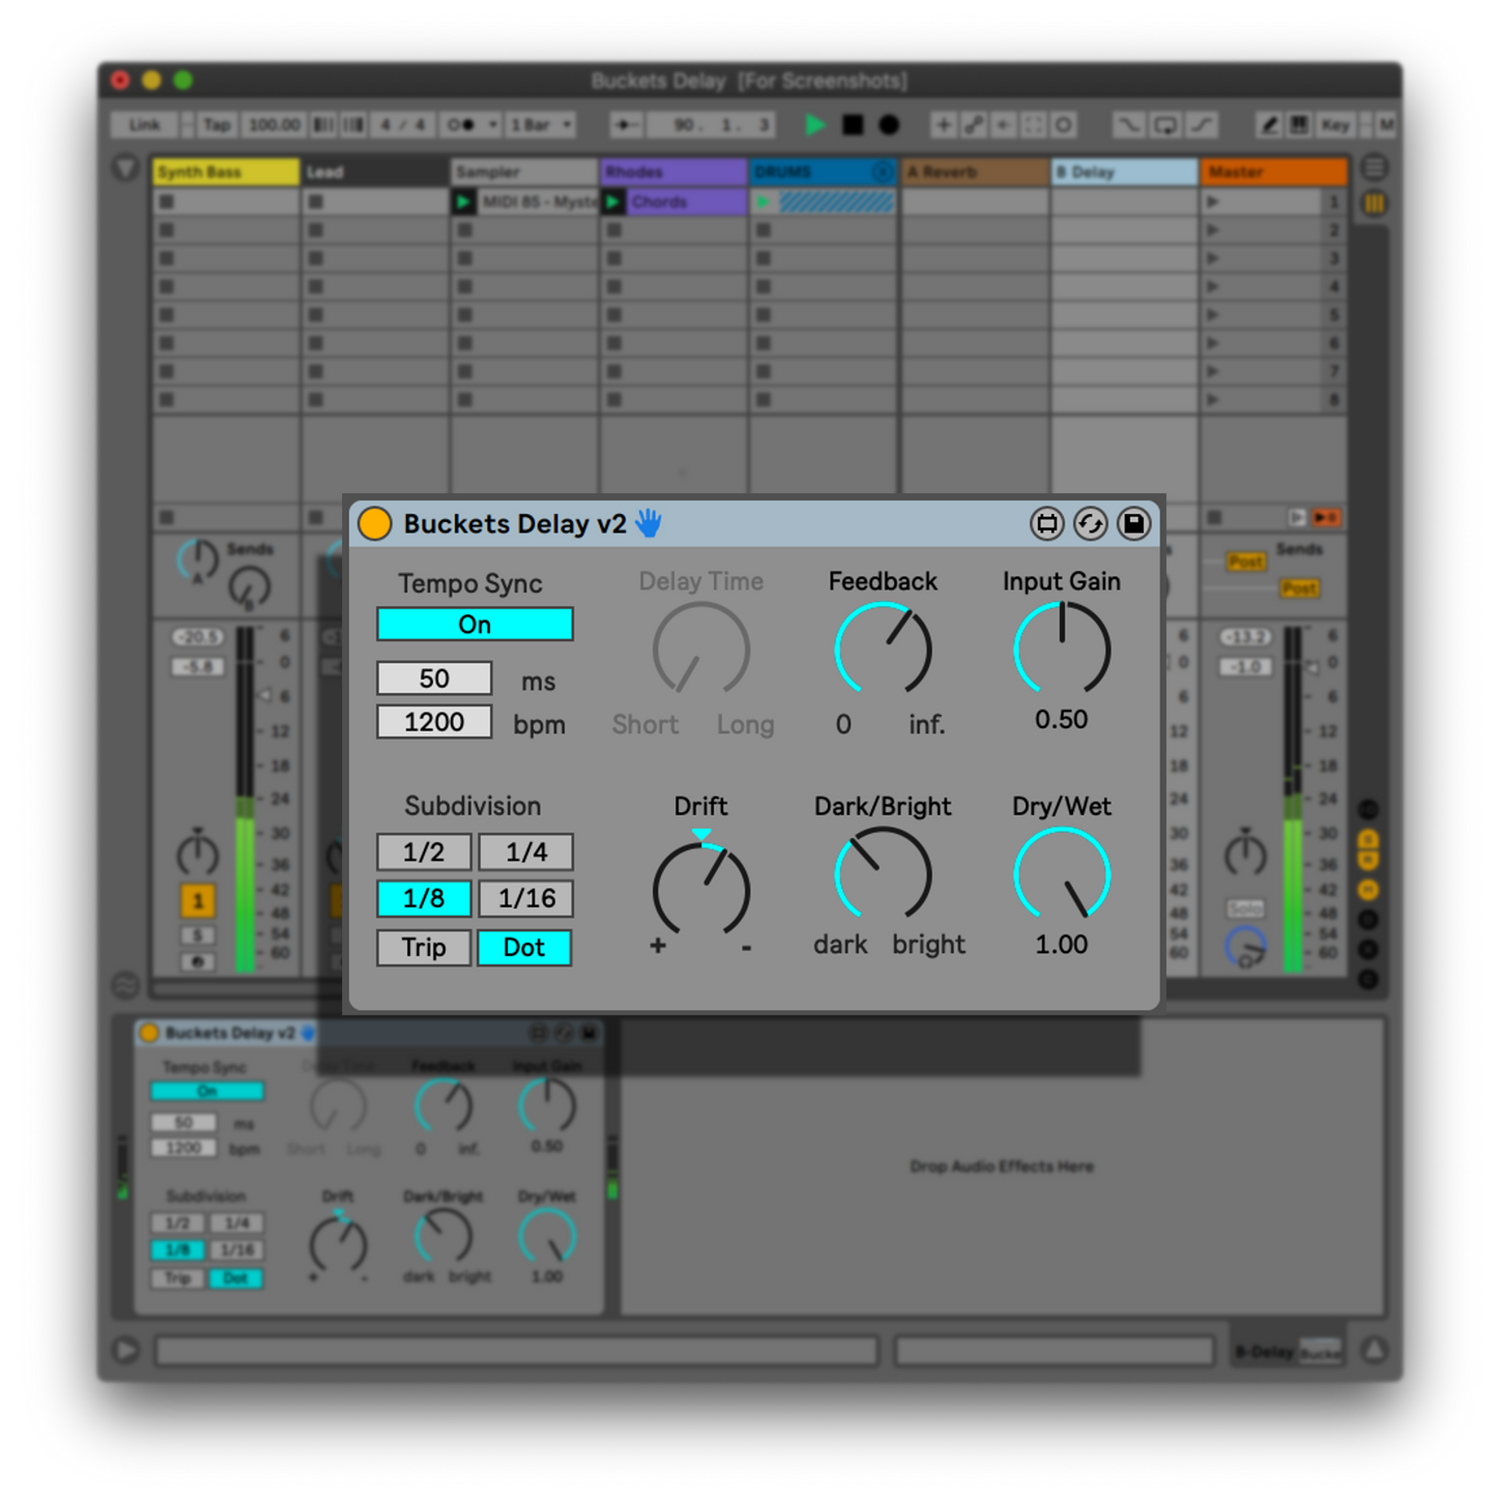Click the save preset disk icon in enlarged header
The height and width of the screenshot is (1500, 1500).
(1133, 524)
